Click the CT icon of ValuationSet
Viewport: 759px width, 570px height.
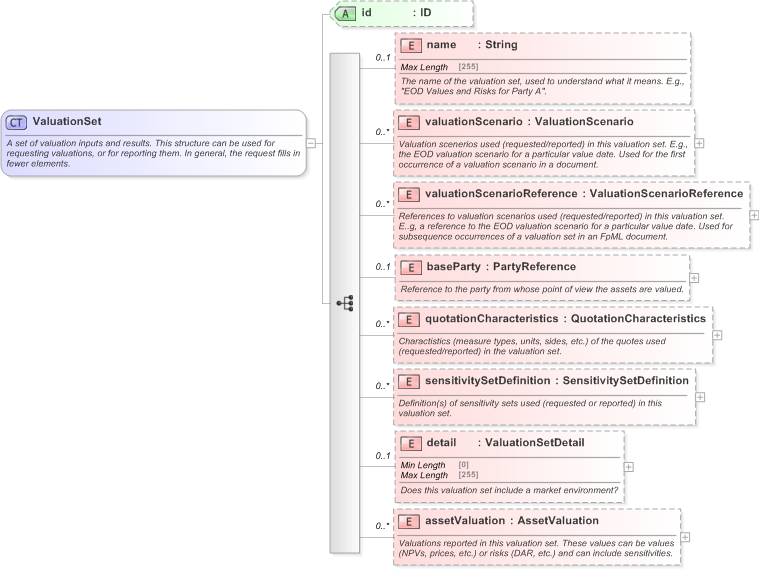(x=16, y=122)
